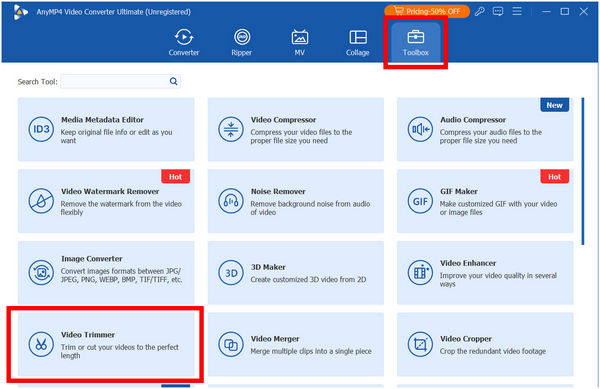Go to the Collage tab

[x=358, y=43]
